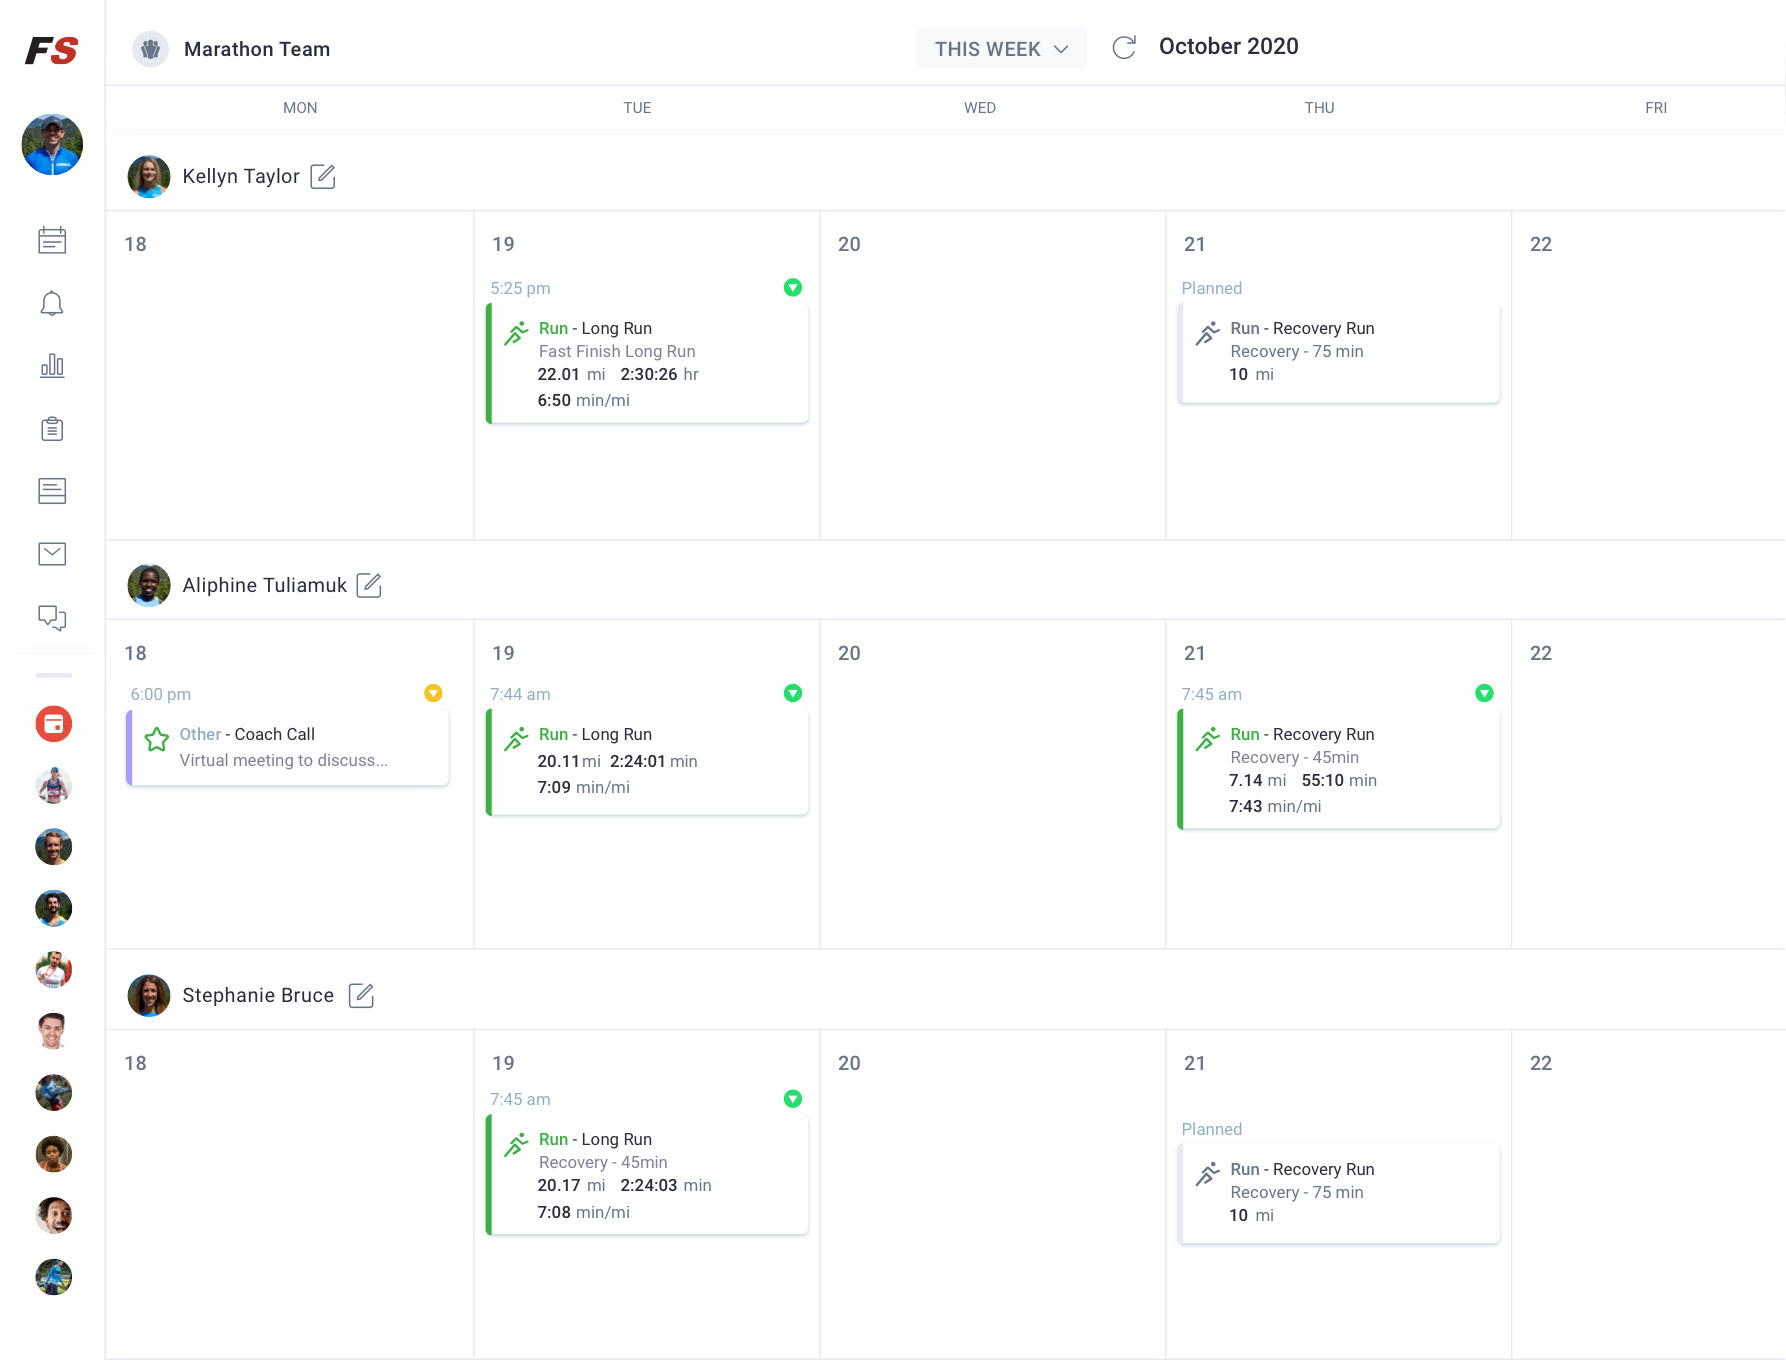Edit Kellyn Taylor using pencil icon
This screenshot has width=1786, height=1360.
pyautogui.click(x=323, y=177)
